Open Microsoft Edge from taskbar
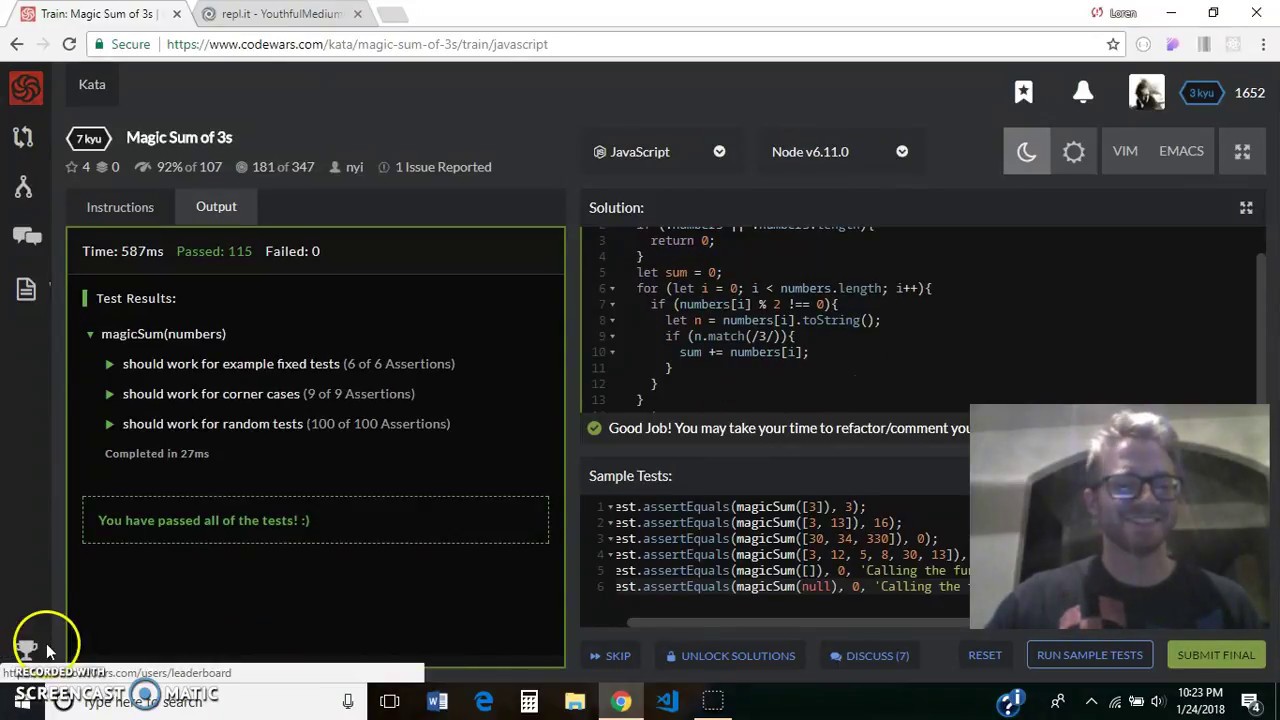 [483, 701]
